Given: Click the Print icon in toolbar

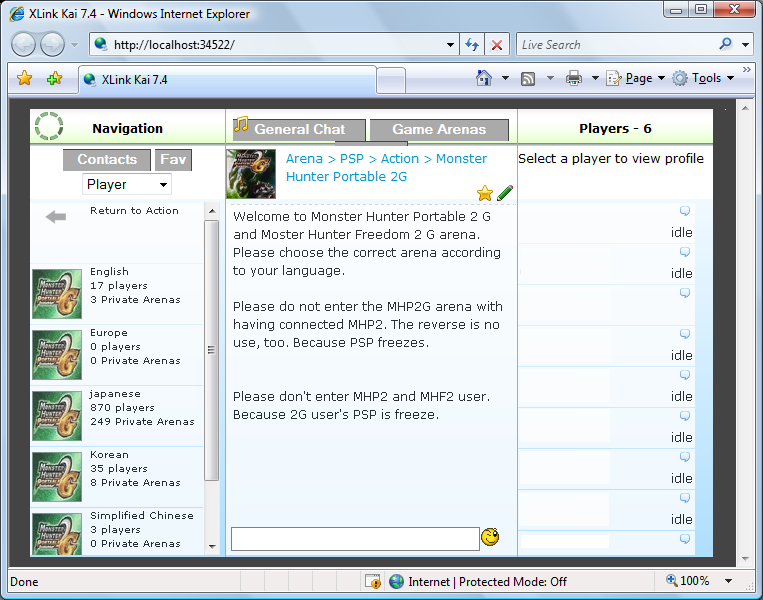Looking at the screenshot, I should 574,78.
